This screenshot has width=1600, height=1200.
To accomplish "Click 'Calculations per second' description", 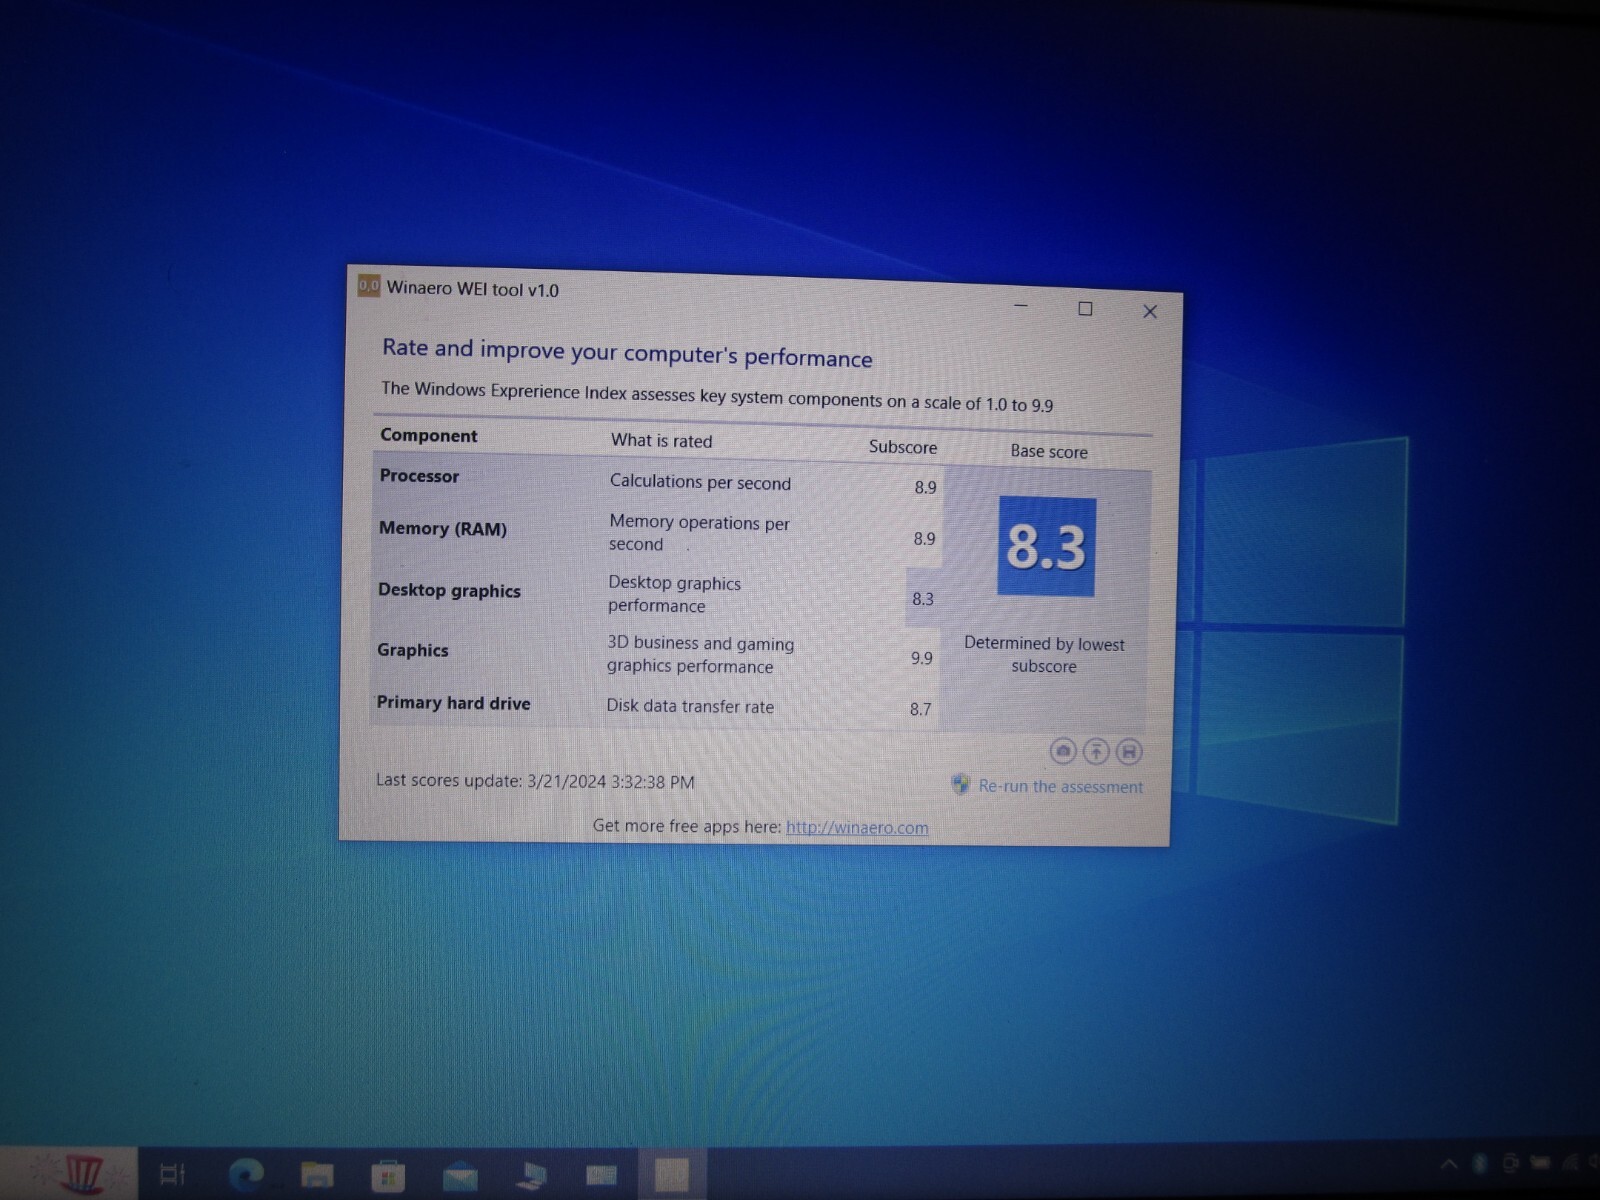I will pyautogui.click(x=700, y=482).
